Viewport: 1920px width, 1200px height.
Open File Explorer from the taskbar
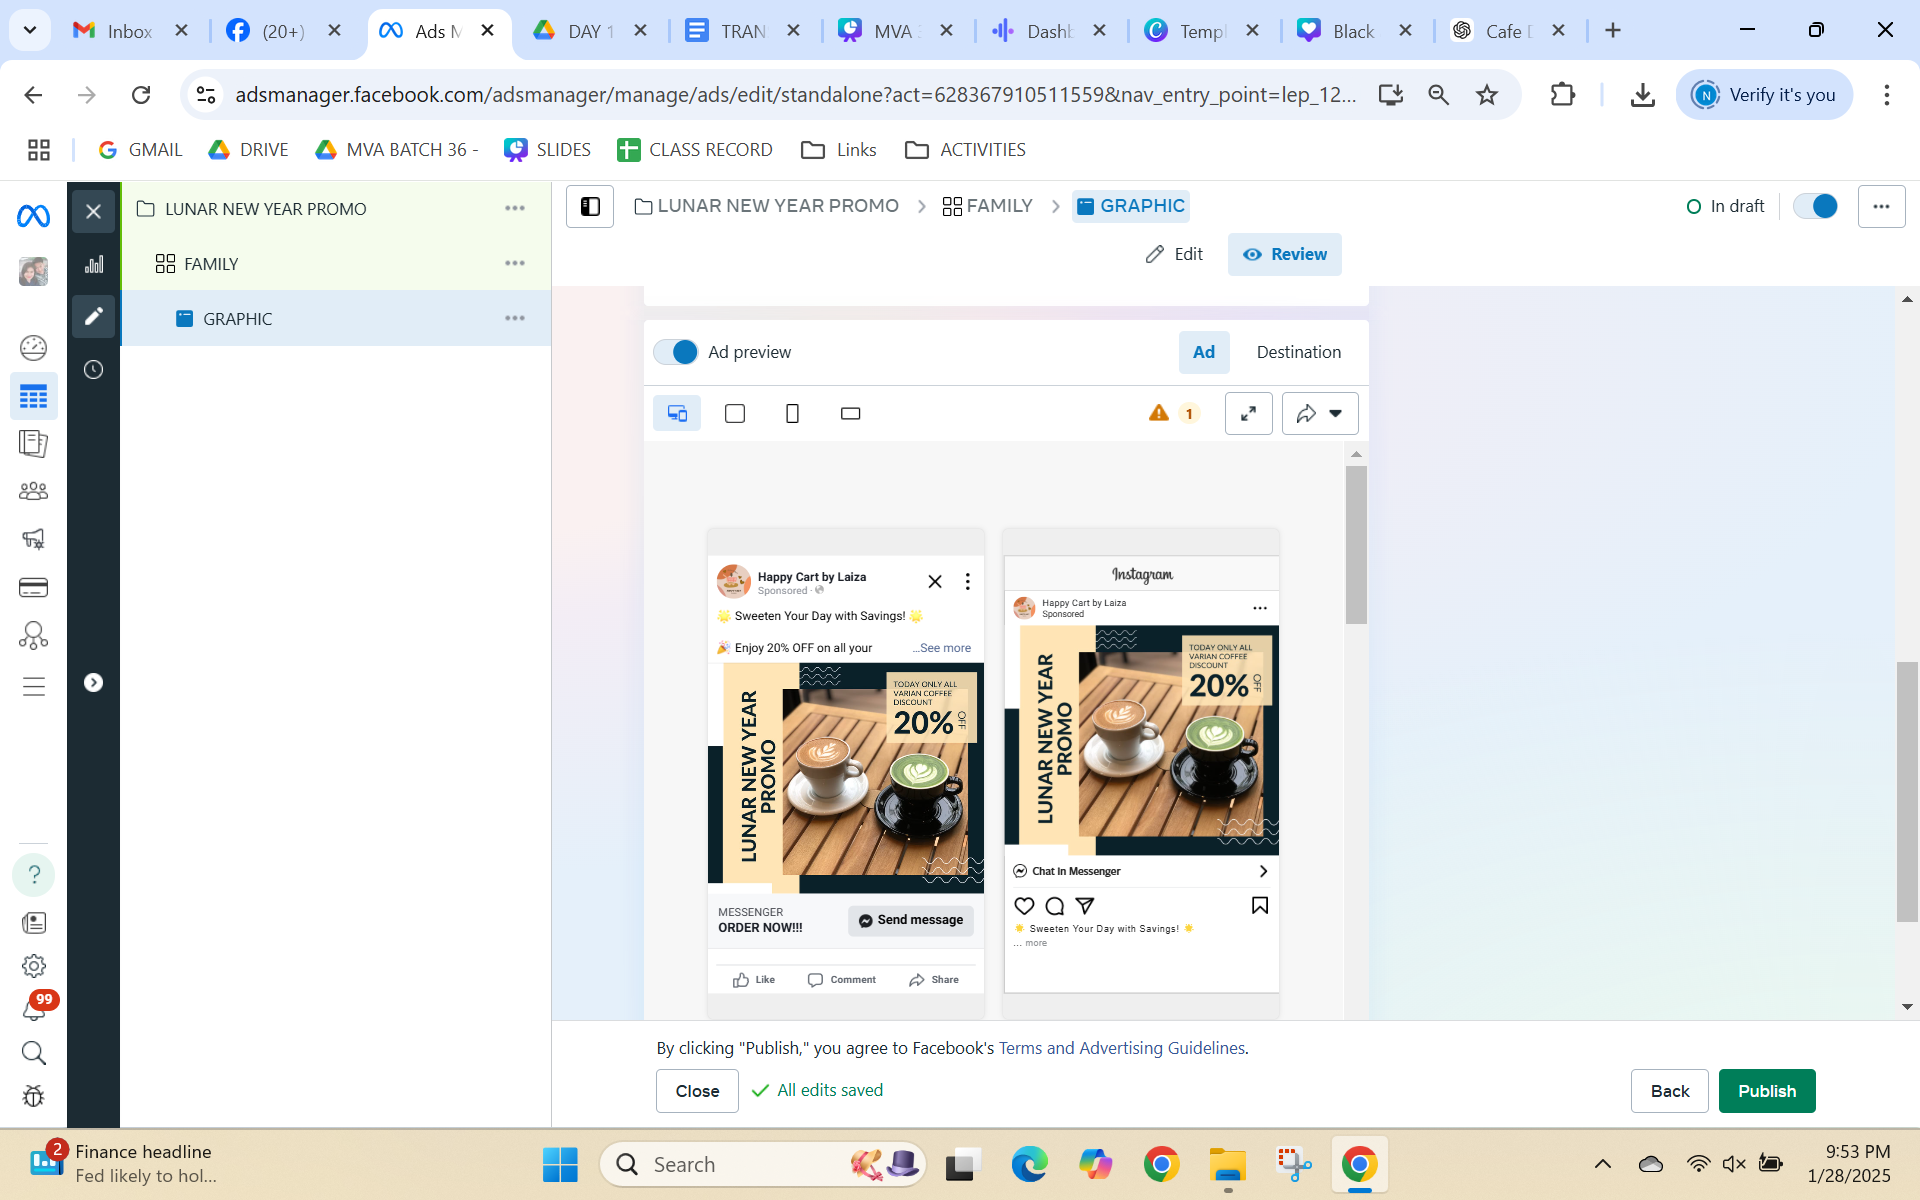click(1227, 1165)
